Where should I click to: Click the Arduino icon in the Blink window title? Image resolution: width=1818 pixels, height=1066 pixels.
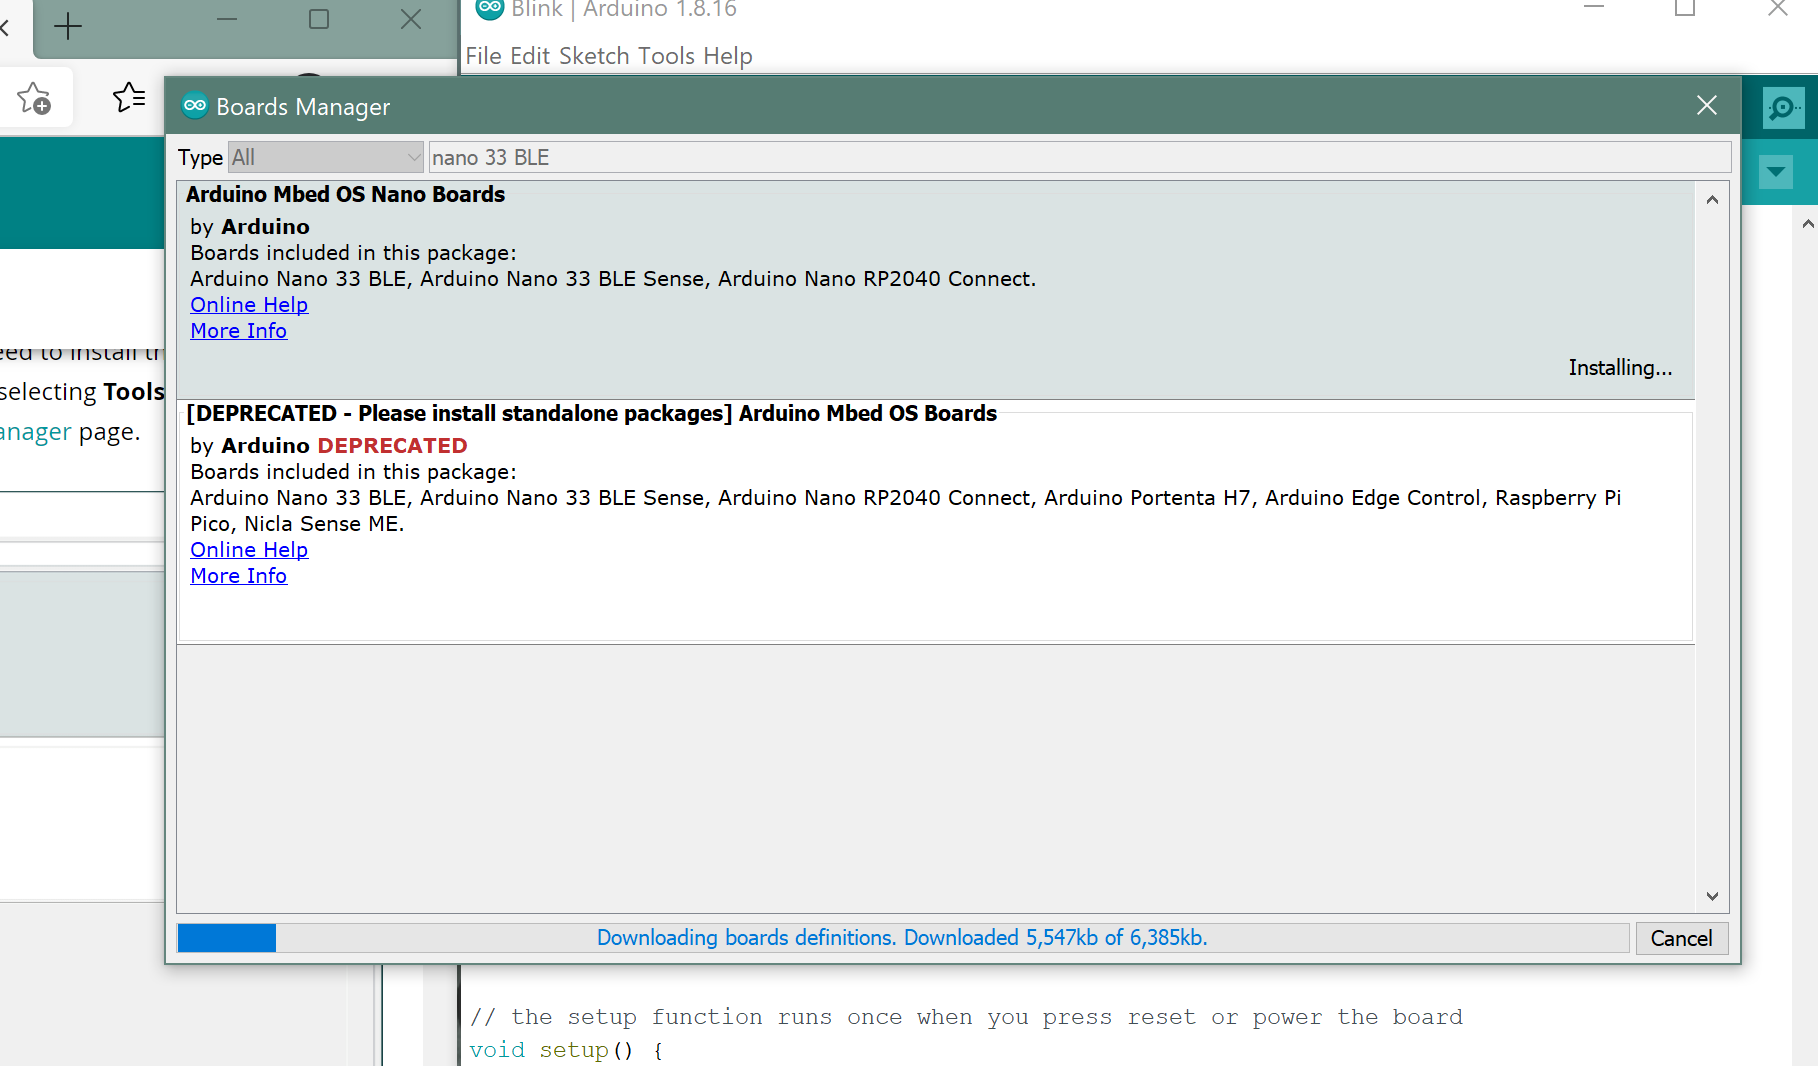(489, 8)
